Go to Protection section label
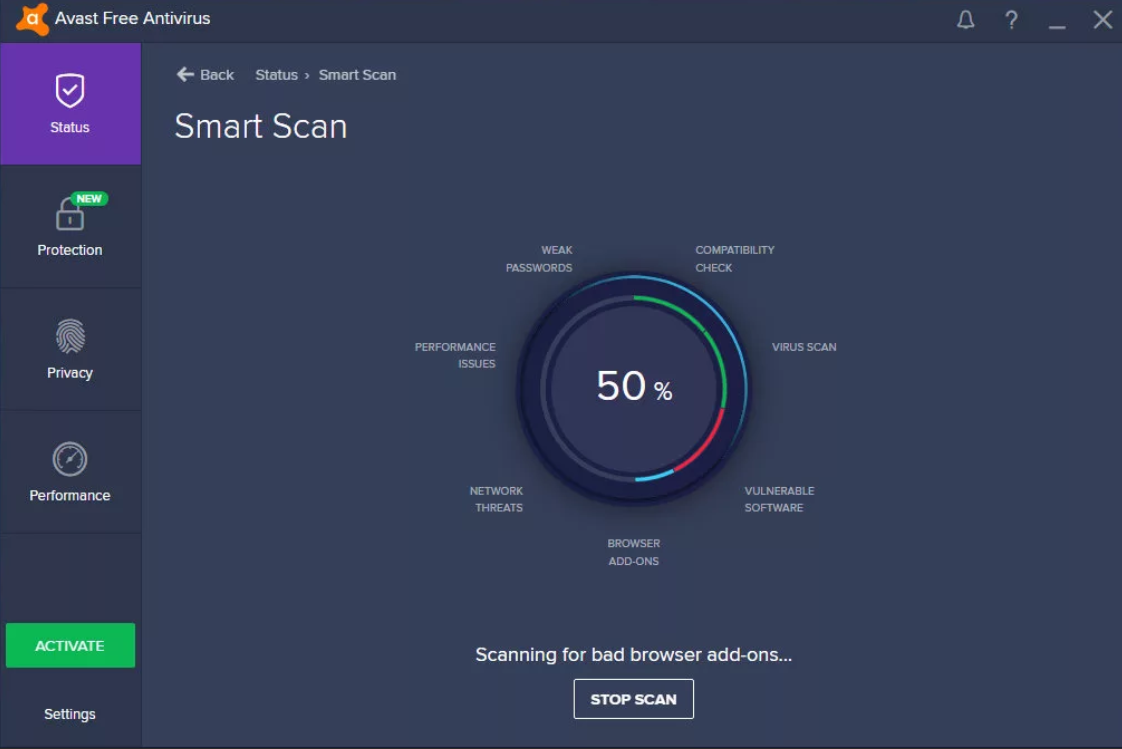 (x=70, y=250)
